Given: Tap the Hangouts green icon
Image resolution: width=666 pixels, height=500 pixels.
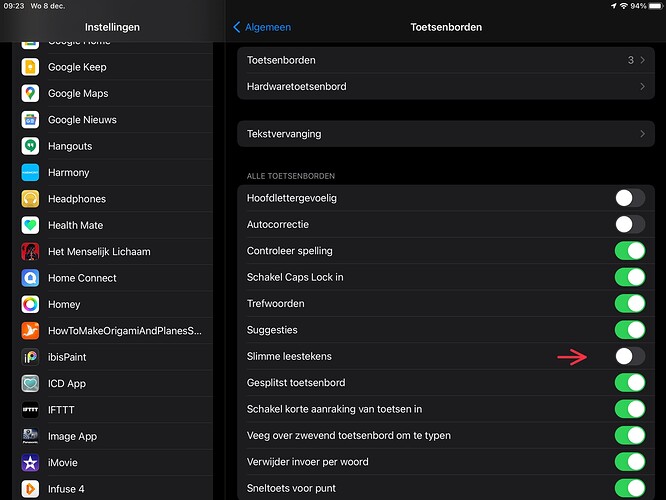Looking at the screenshot, I should (x=30, y=146).
